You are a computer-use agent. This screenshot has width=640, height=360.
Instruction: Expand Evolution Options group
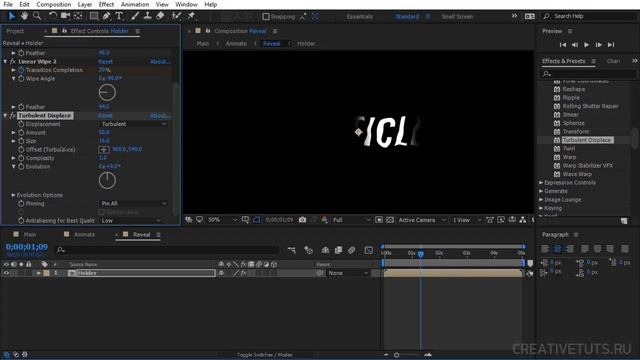point(13,195)
